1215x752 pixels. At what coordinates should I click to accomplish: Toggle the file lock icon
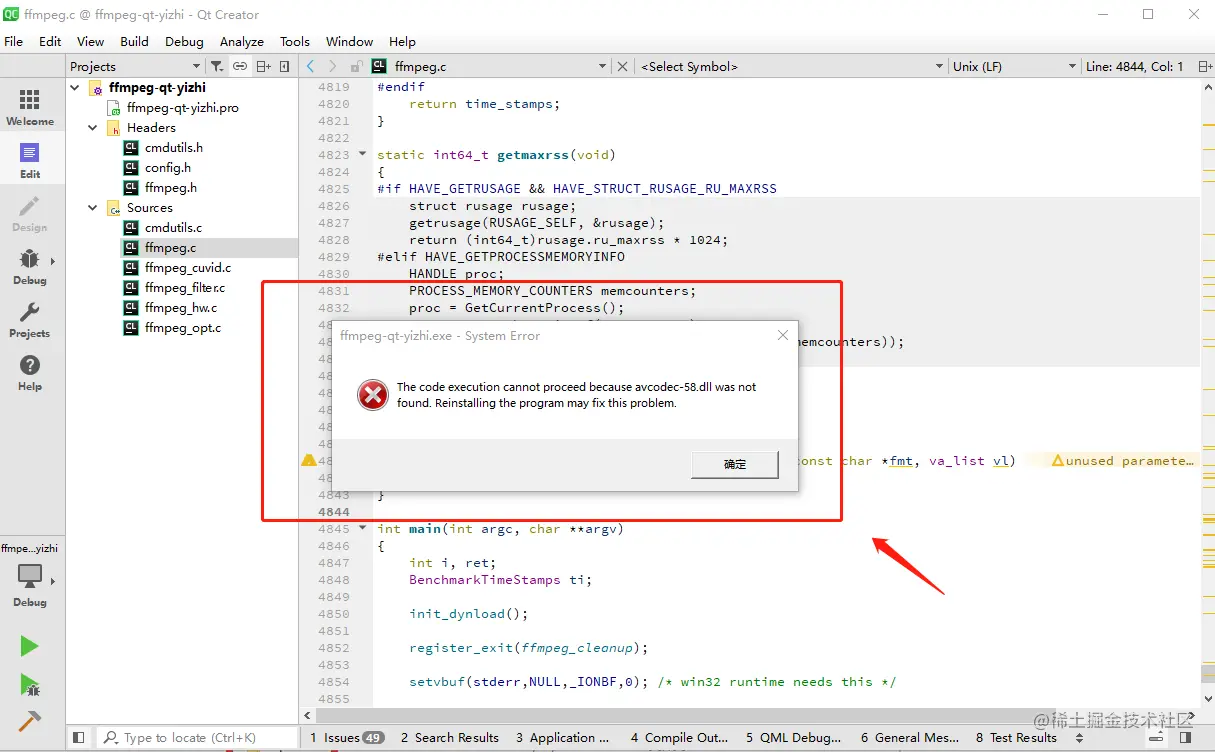pos(356,66)
